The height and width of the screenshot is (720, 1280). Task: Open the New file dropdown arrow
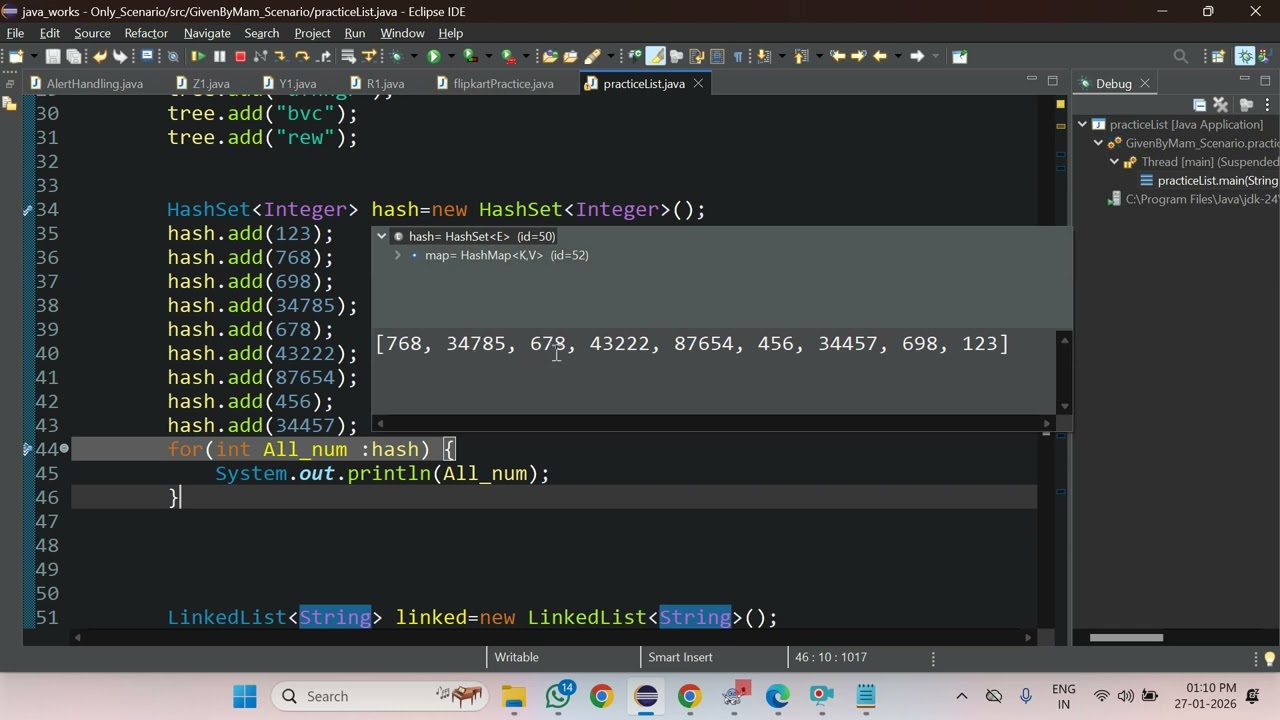(34, 56)
